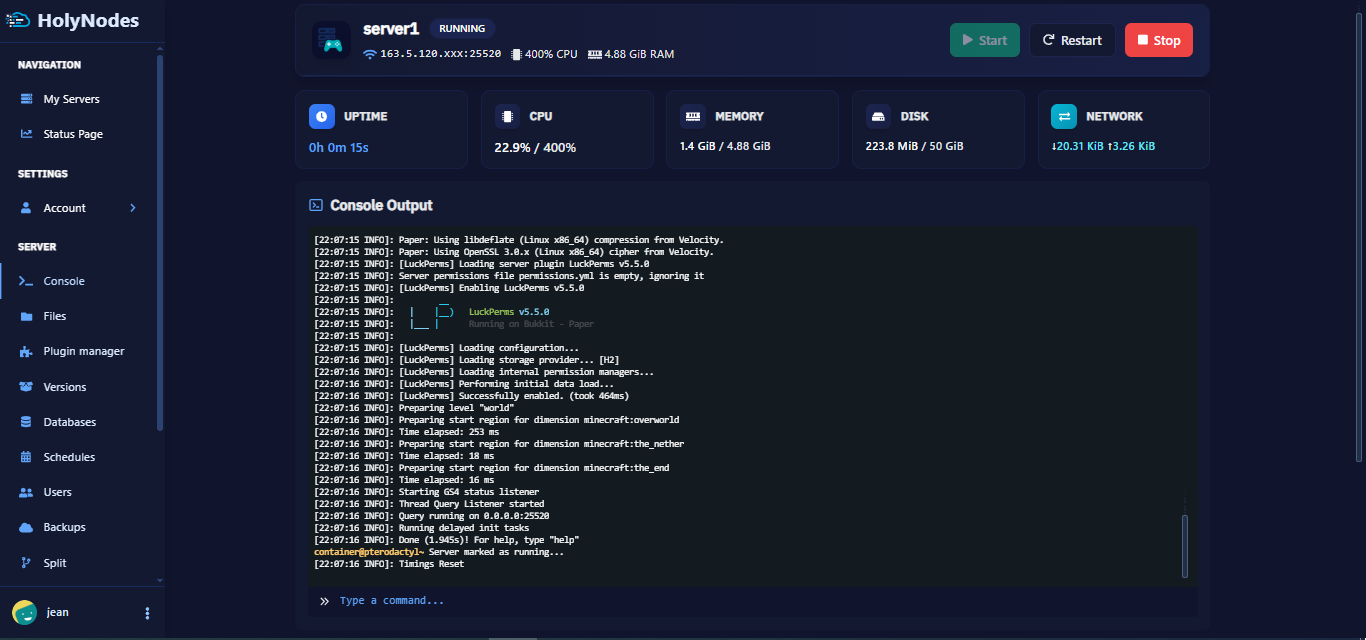
Task: Click the Console Output heading
Action: tap(381, 205)
